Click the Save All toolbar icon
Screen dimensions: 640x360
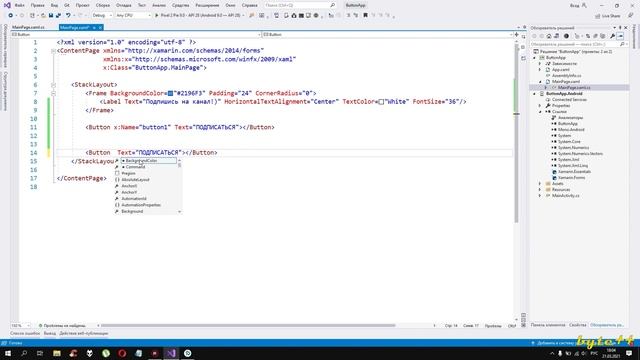click(58, 16)
